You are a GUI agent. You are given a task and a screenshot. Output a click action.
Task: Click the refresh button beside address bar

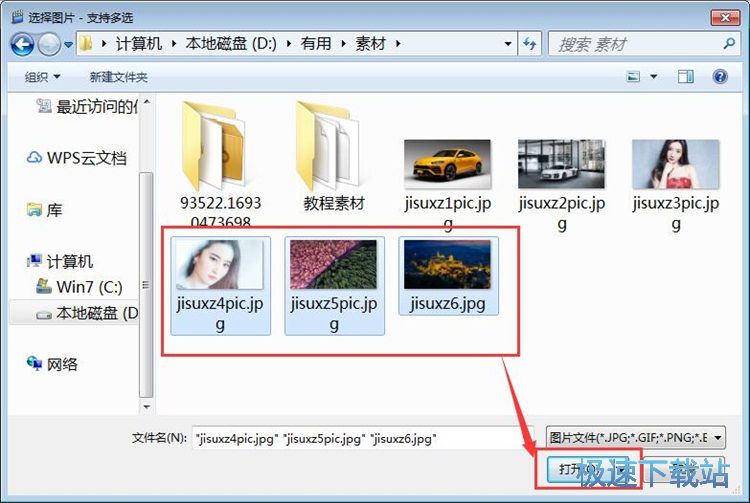pyautogui.click(x=529, y=44)
